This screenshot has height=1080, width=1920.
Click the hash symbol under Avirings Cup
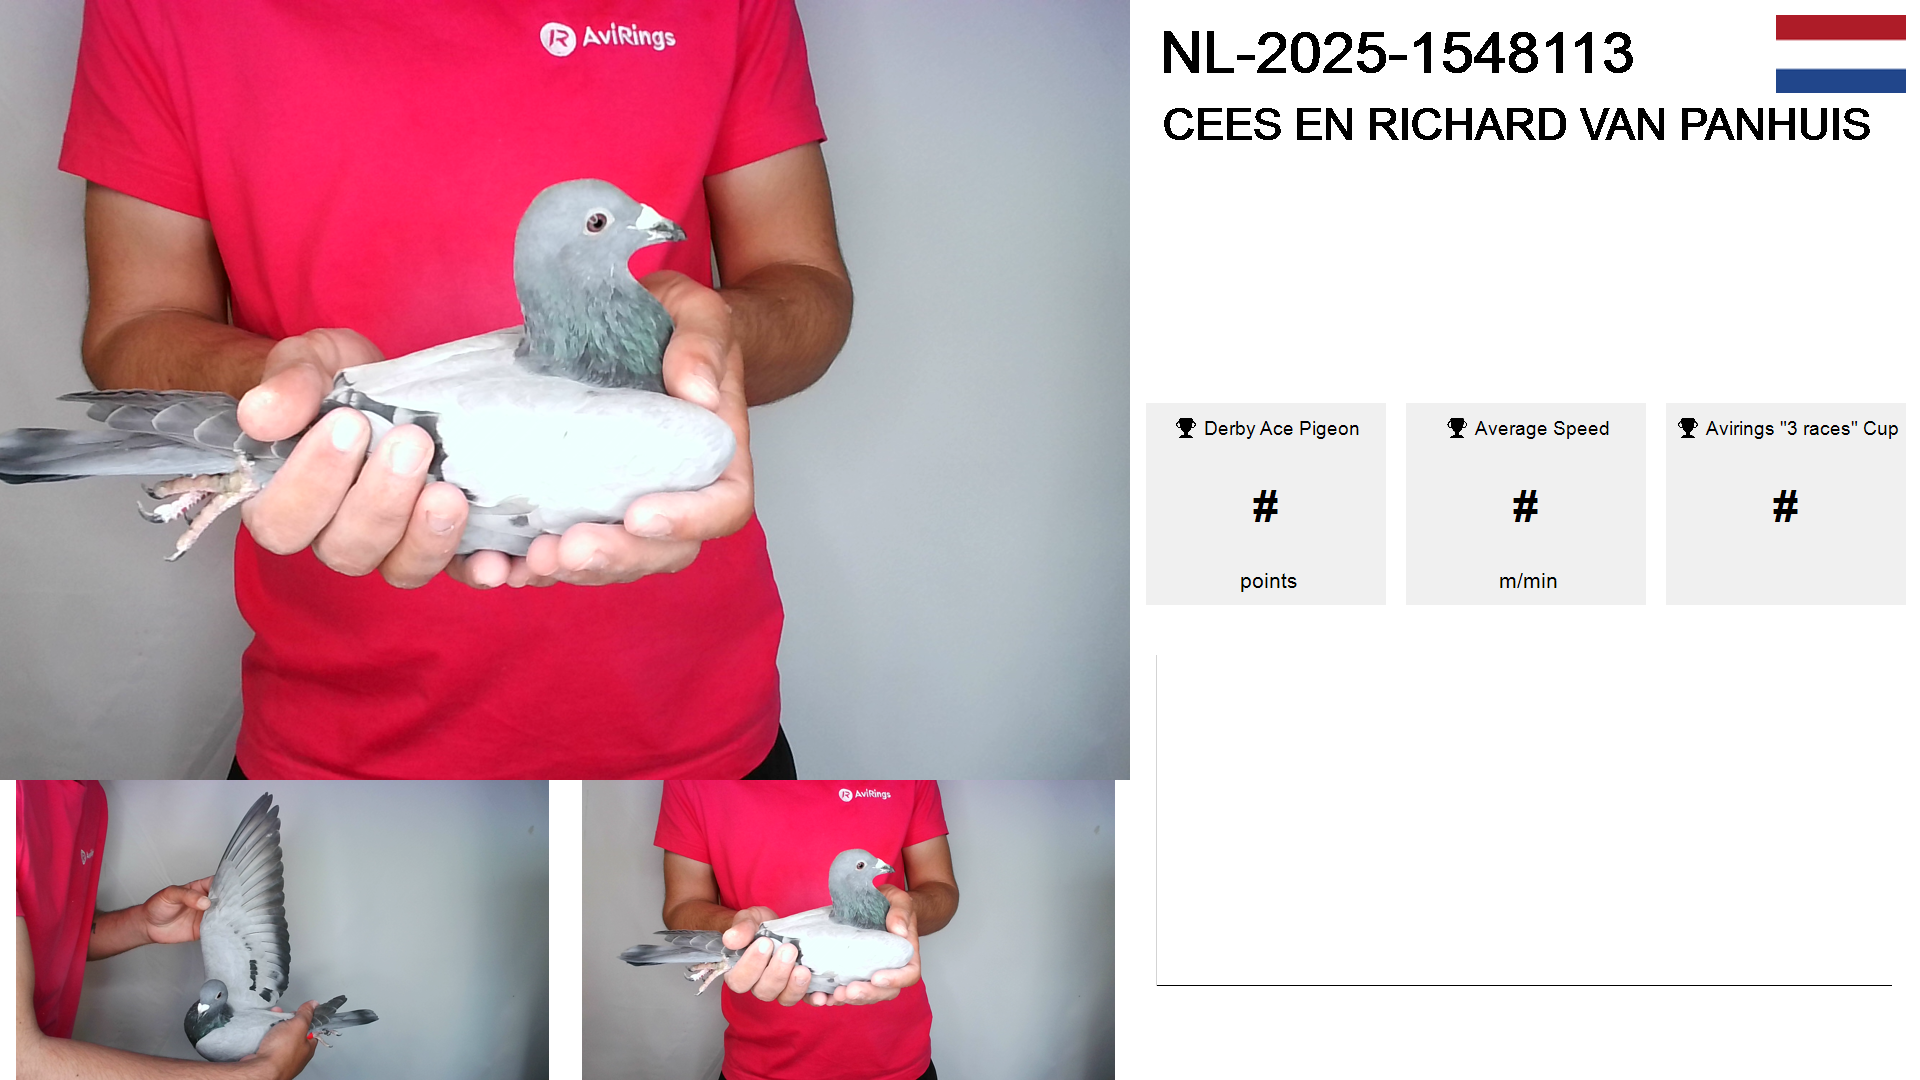tap(1785, 506)
